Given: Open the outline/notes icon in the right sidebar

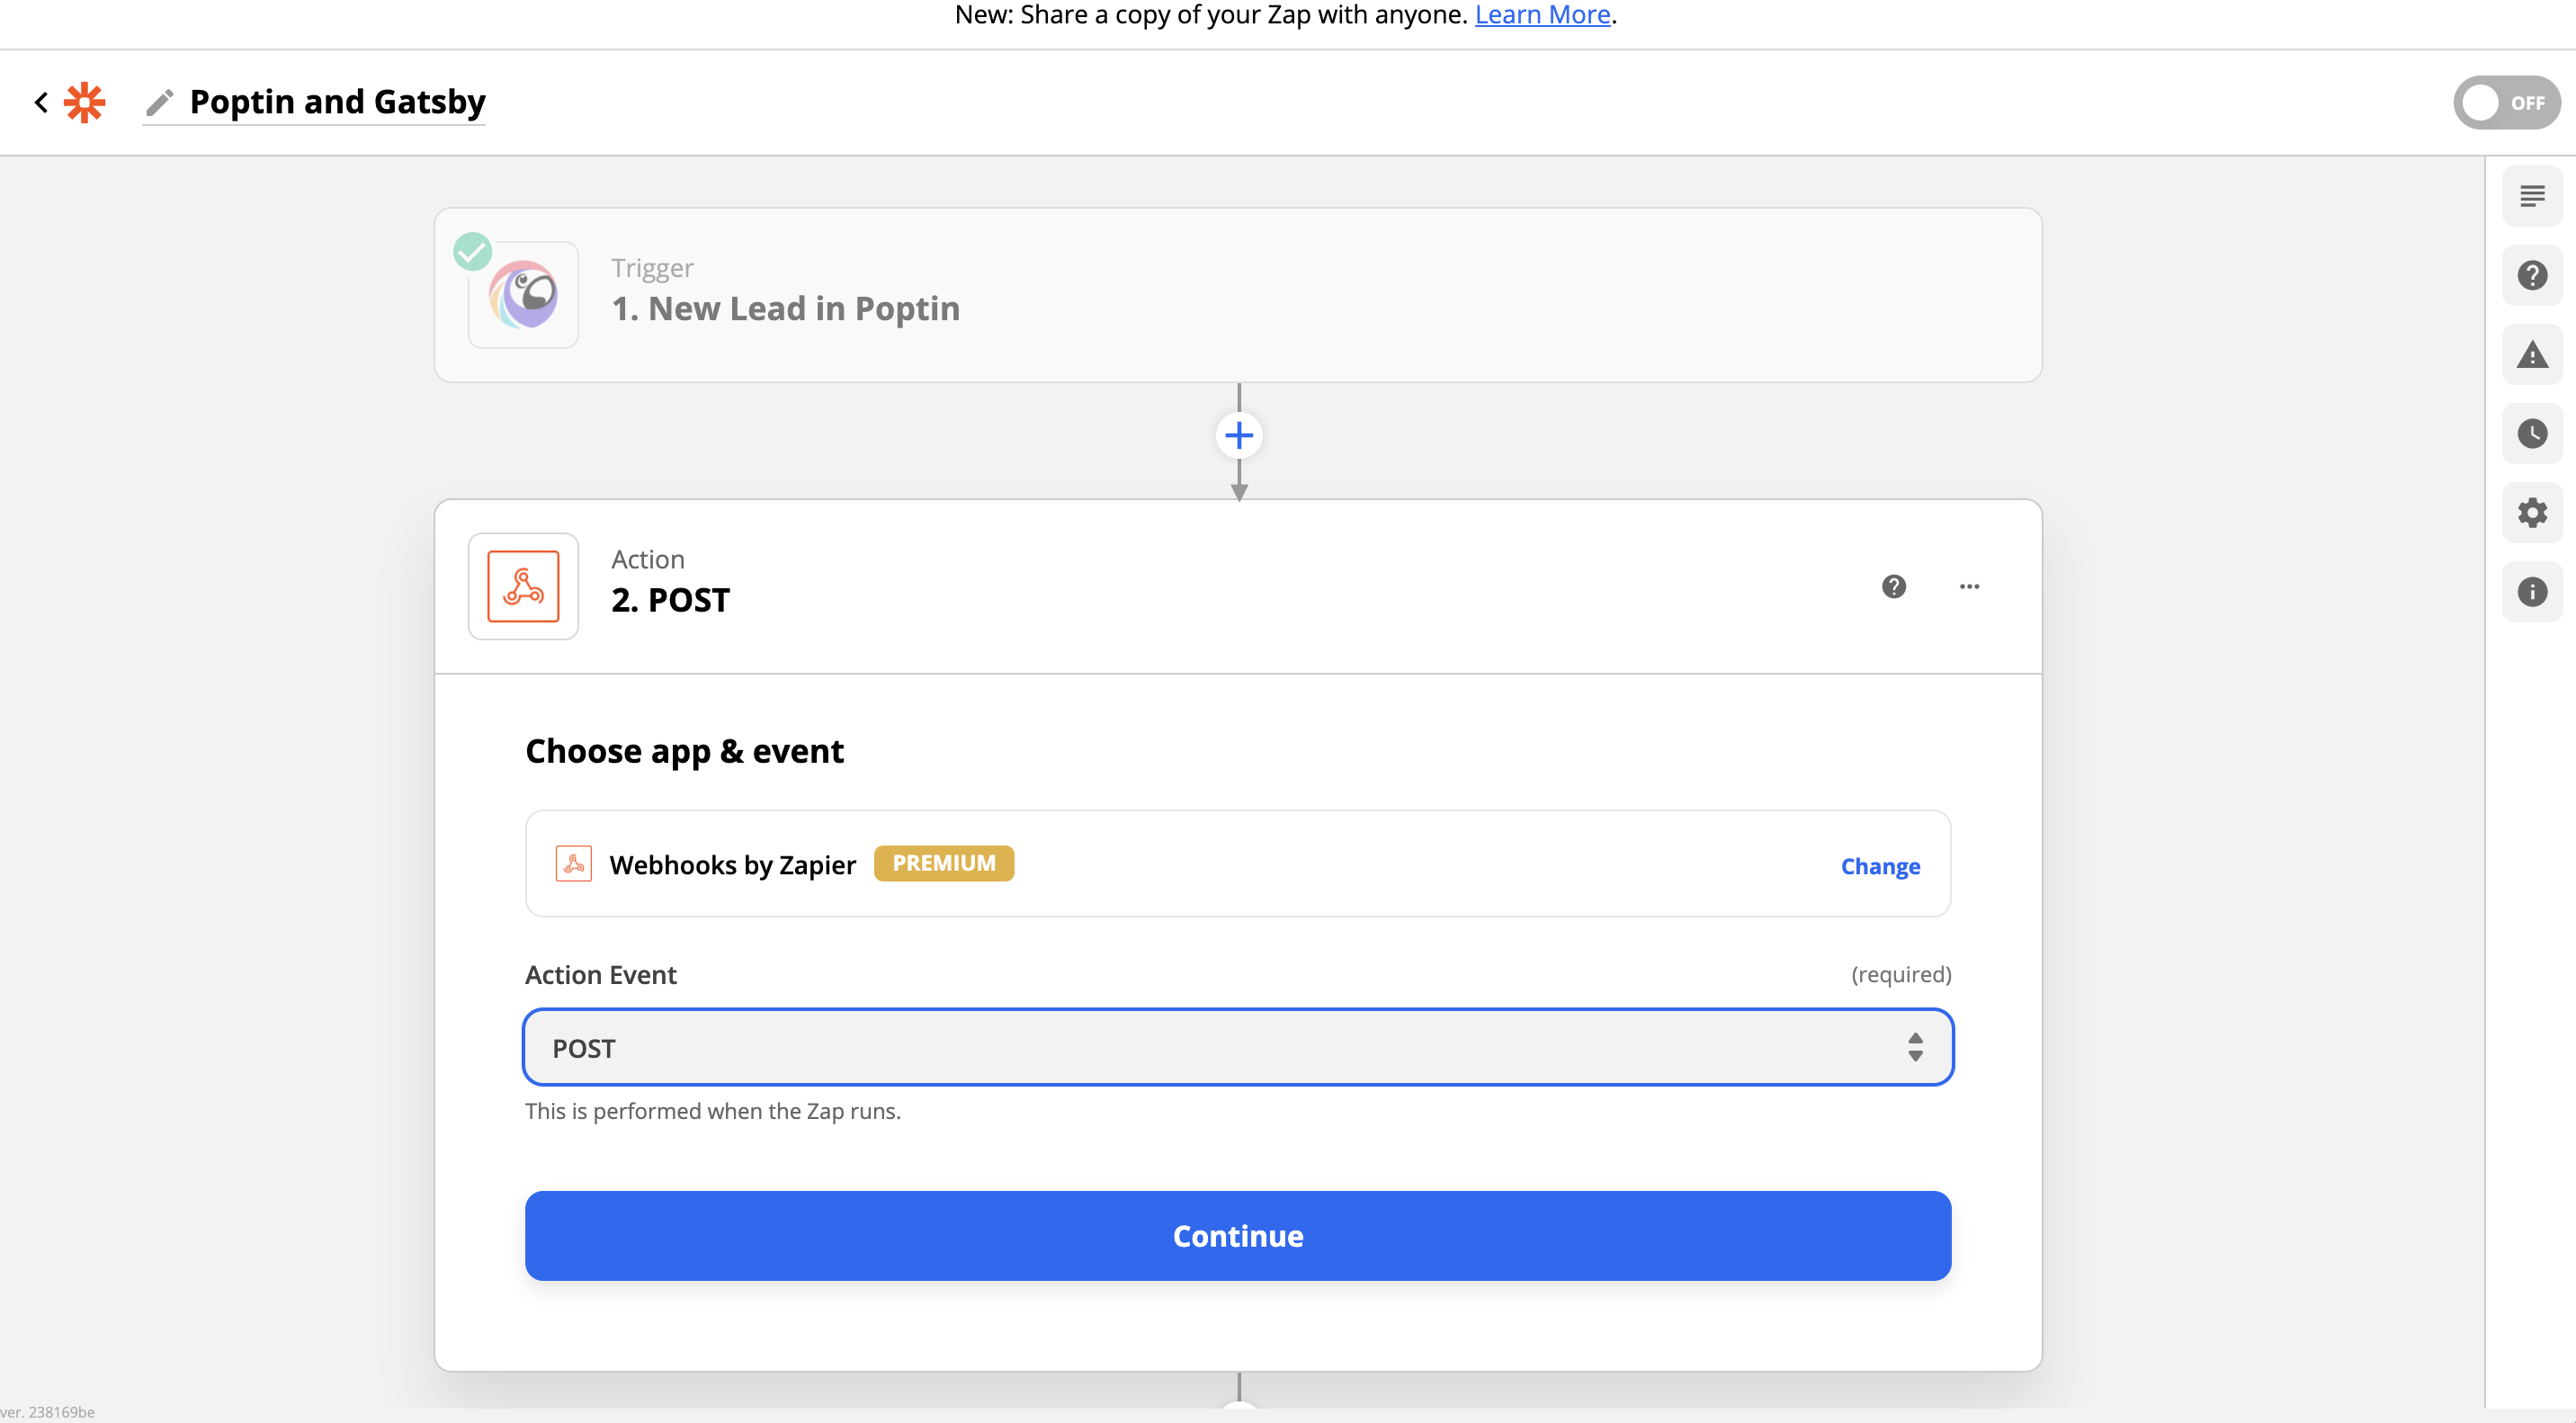Looking at the screenshot, I should (x=2532, y=196).
